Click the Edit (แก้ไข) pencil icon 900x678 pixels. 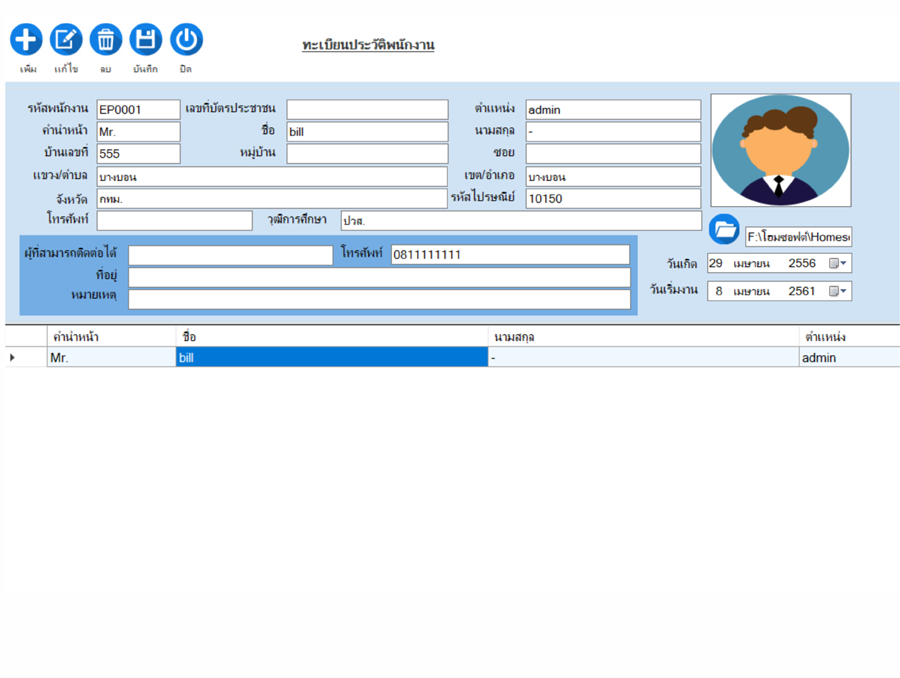coord(66,40)
